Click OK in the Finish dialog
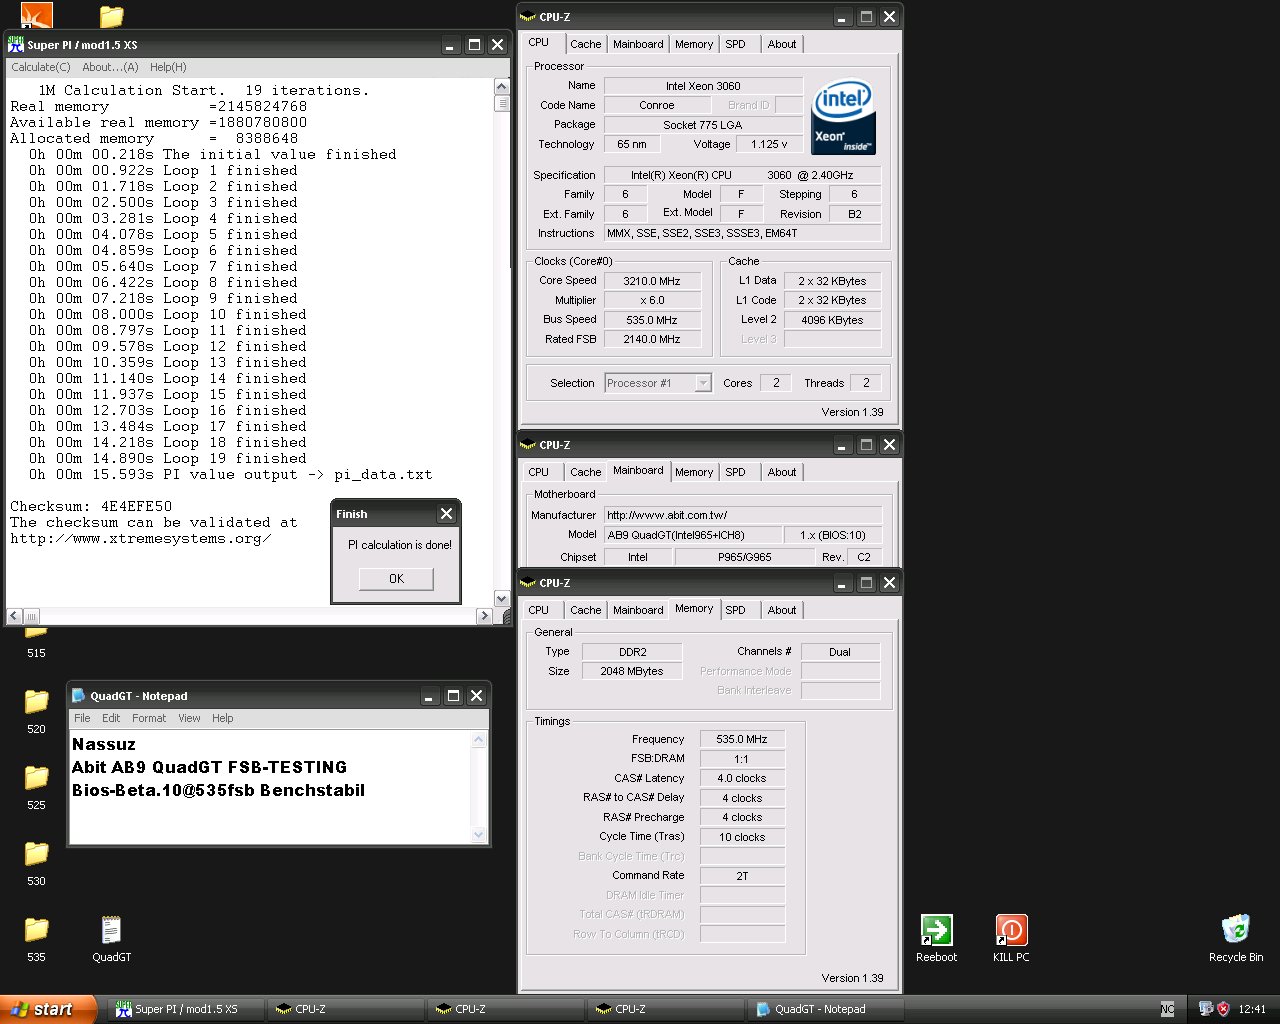The image size is (1280, 1024). pyautogui.click(x=397, y=579)
